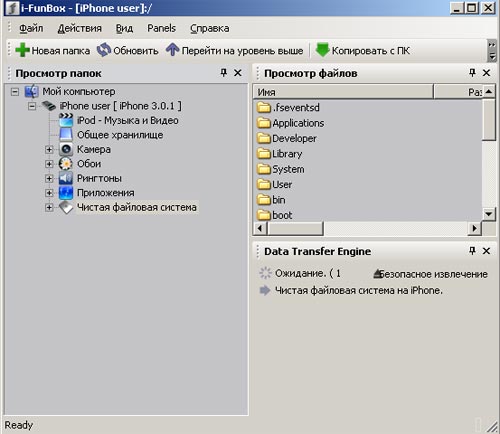
Task: Click the bin folder icon
Action: point(264,200)
